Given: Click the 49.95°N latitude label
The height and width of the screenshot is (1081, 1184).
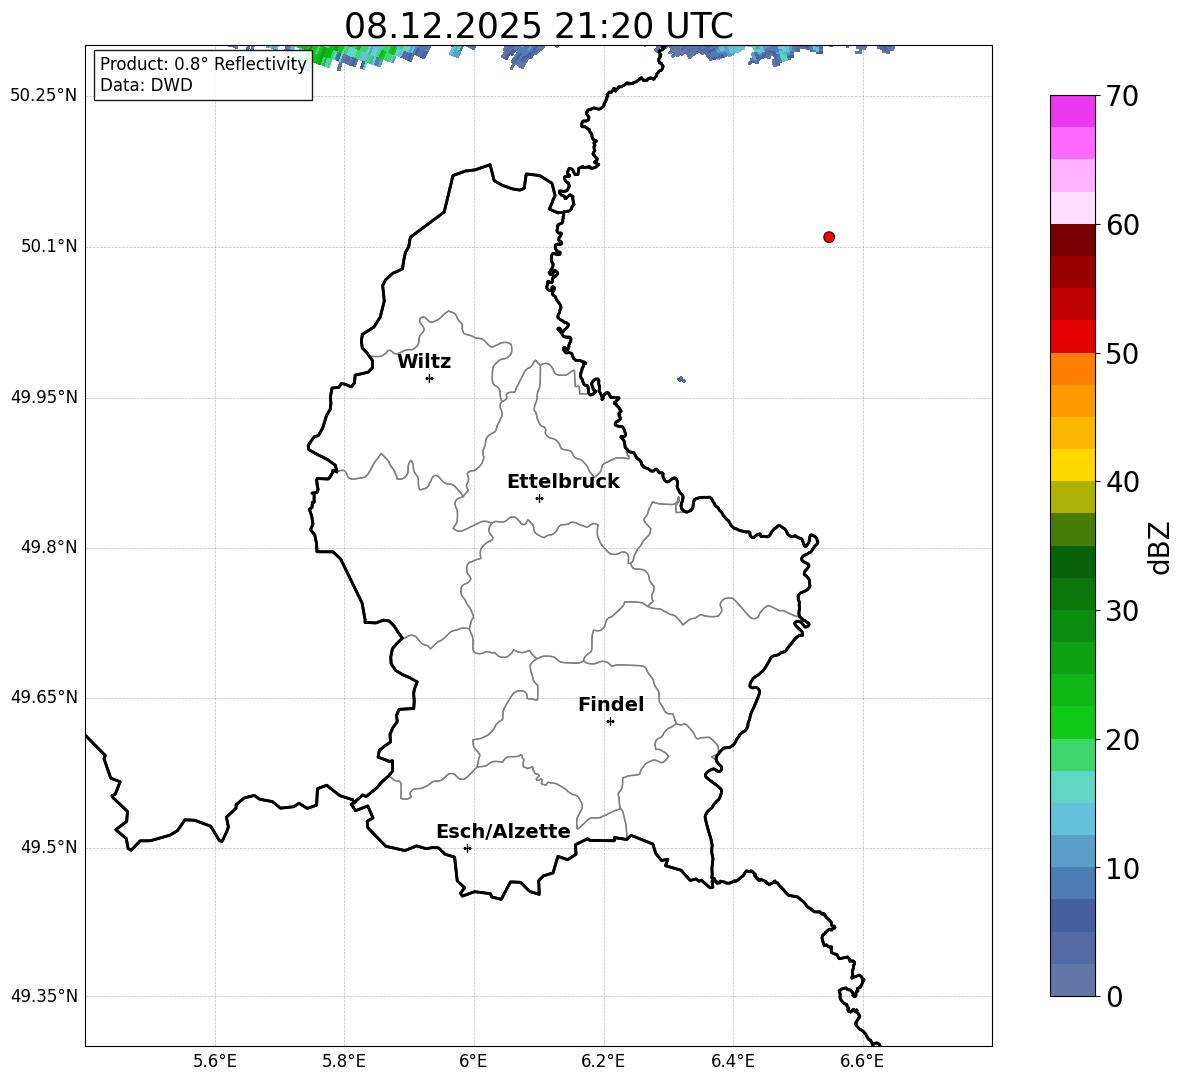Looking at the screenshot, I should pos(44,397).
